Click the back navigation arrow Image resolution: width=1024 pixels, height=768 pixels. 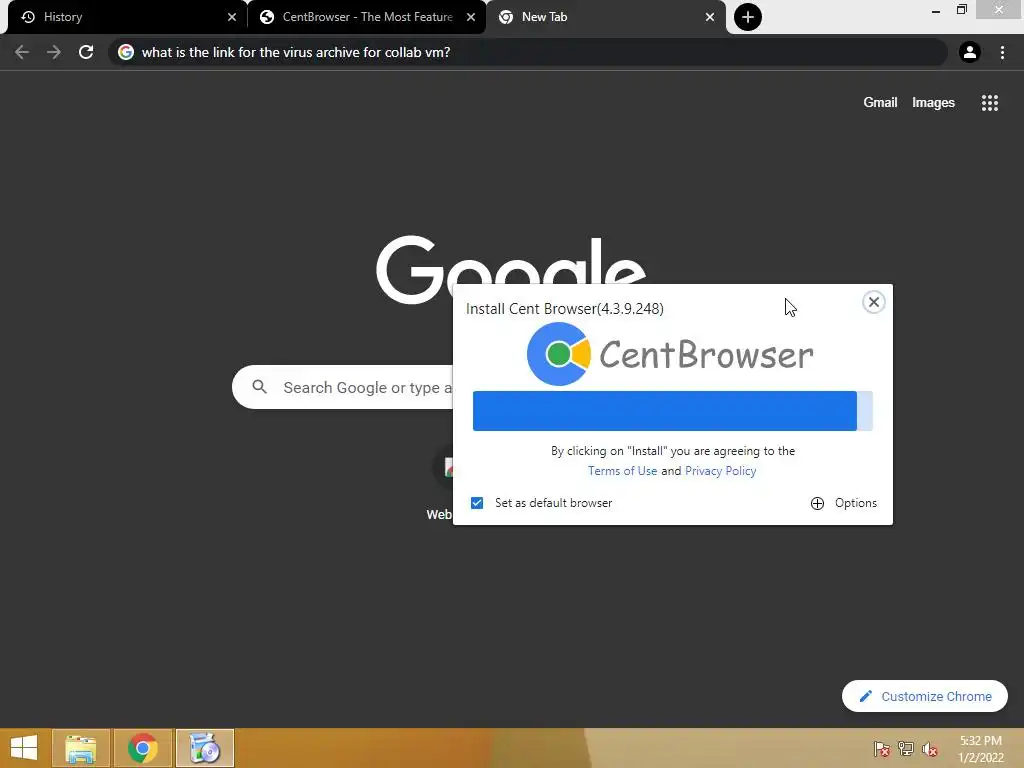[x=22, y=52]
